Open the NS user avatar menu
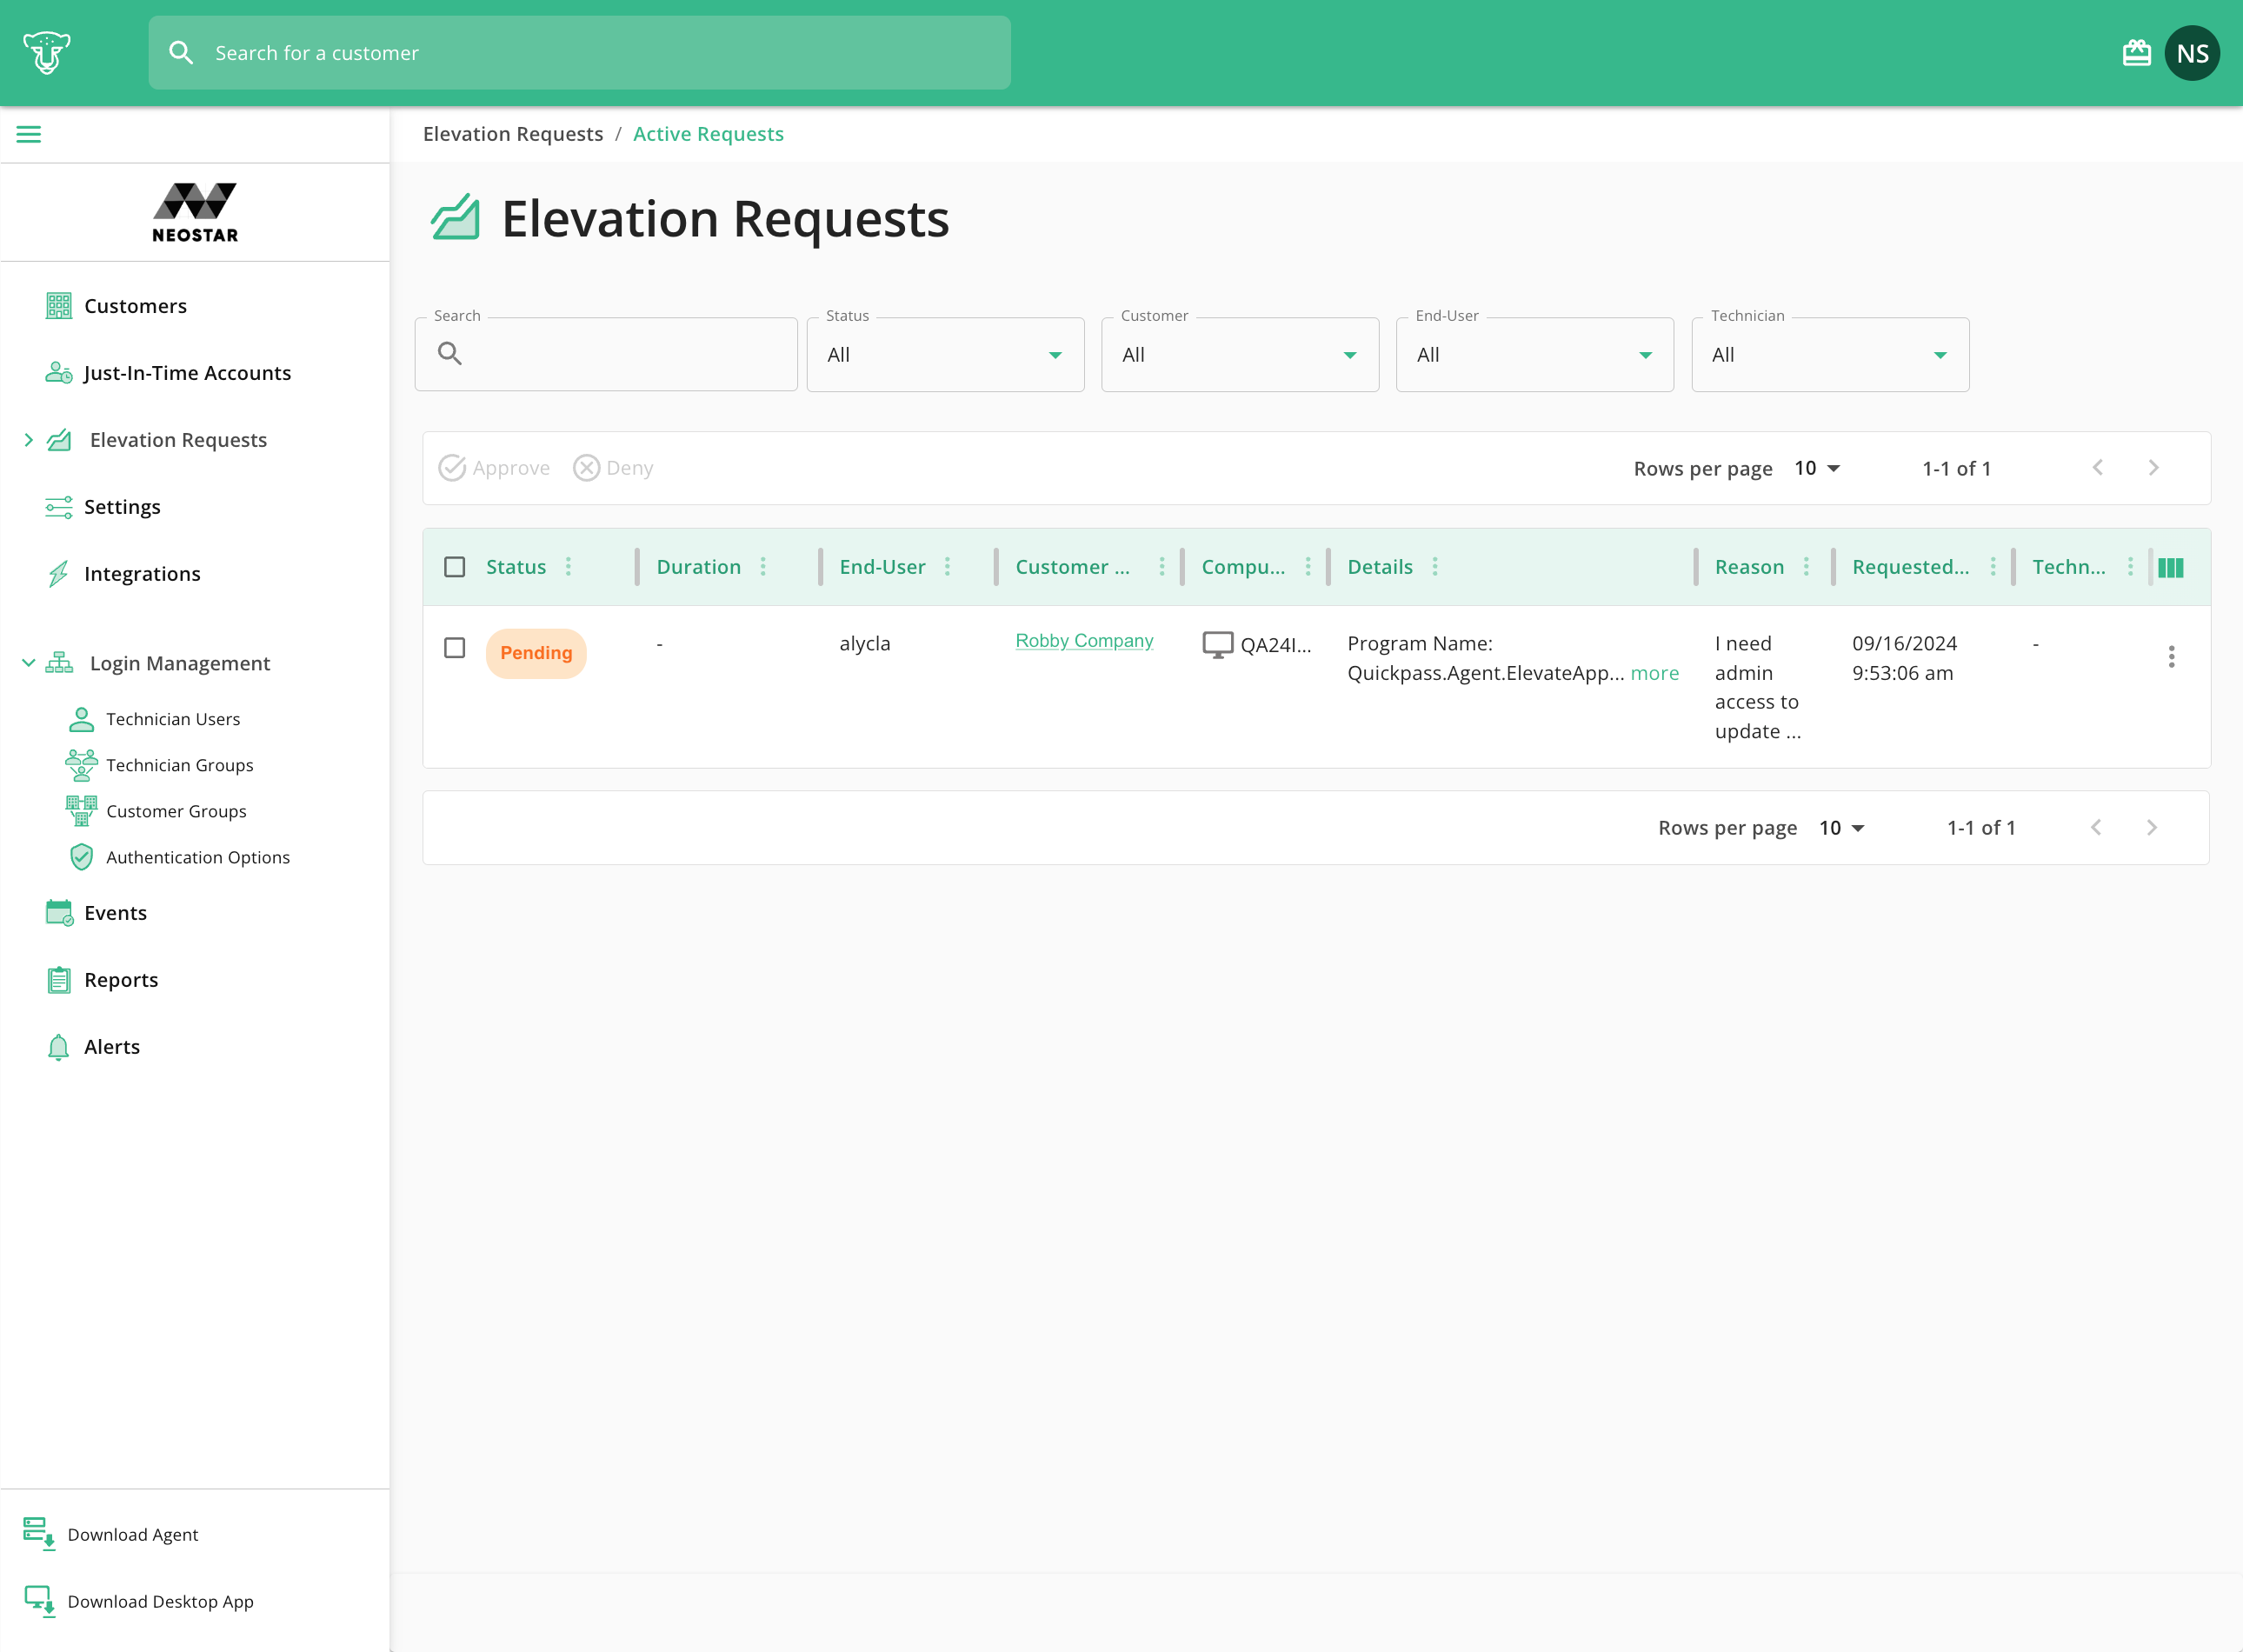The image size is (2243, 1652). (2192, 53)
